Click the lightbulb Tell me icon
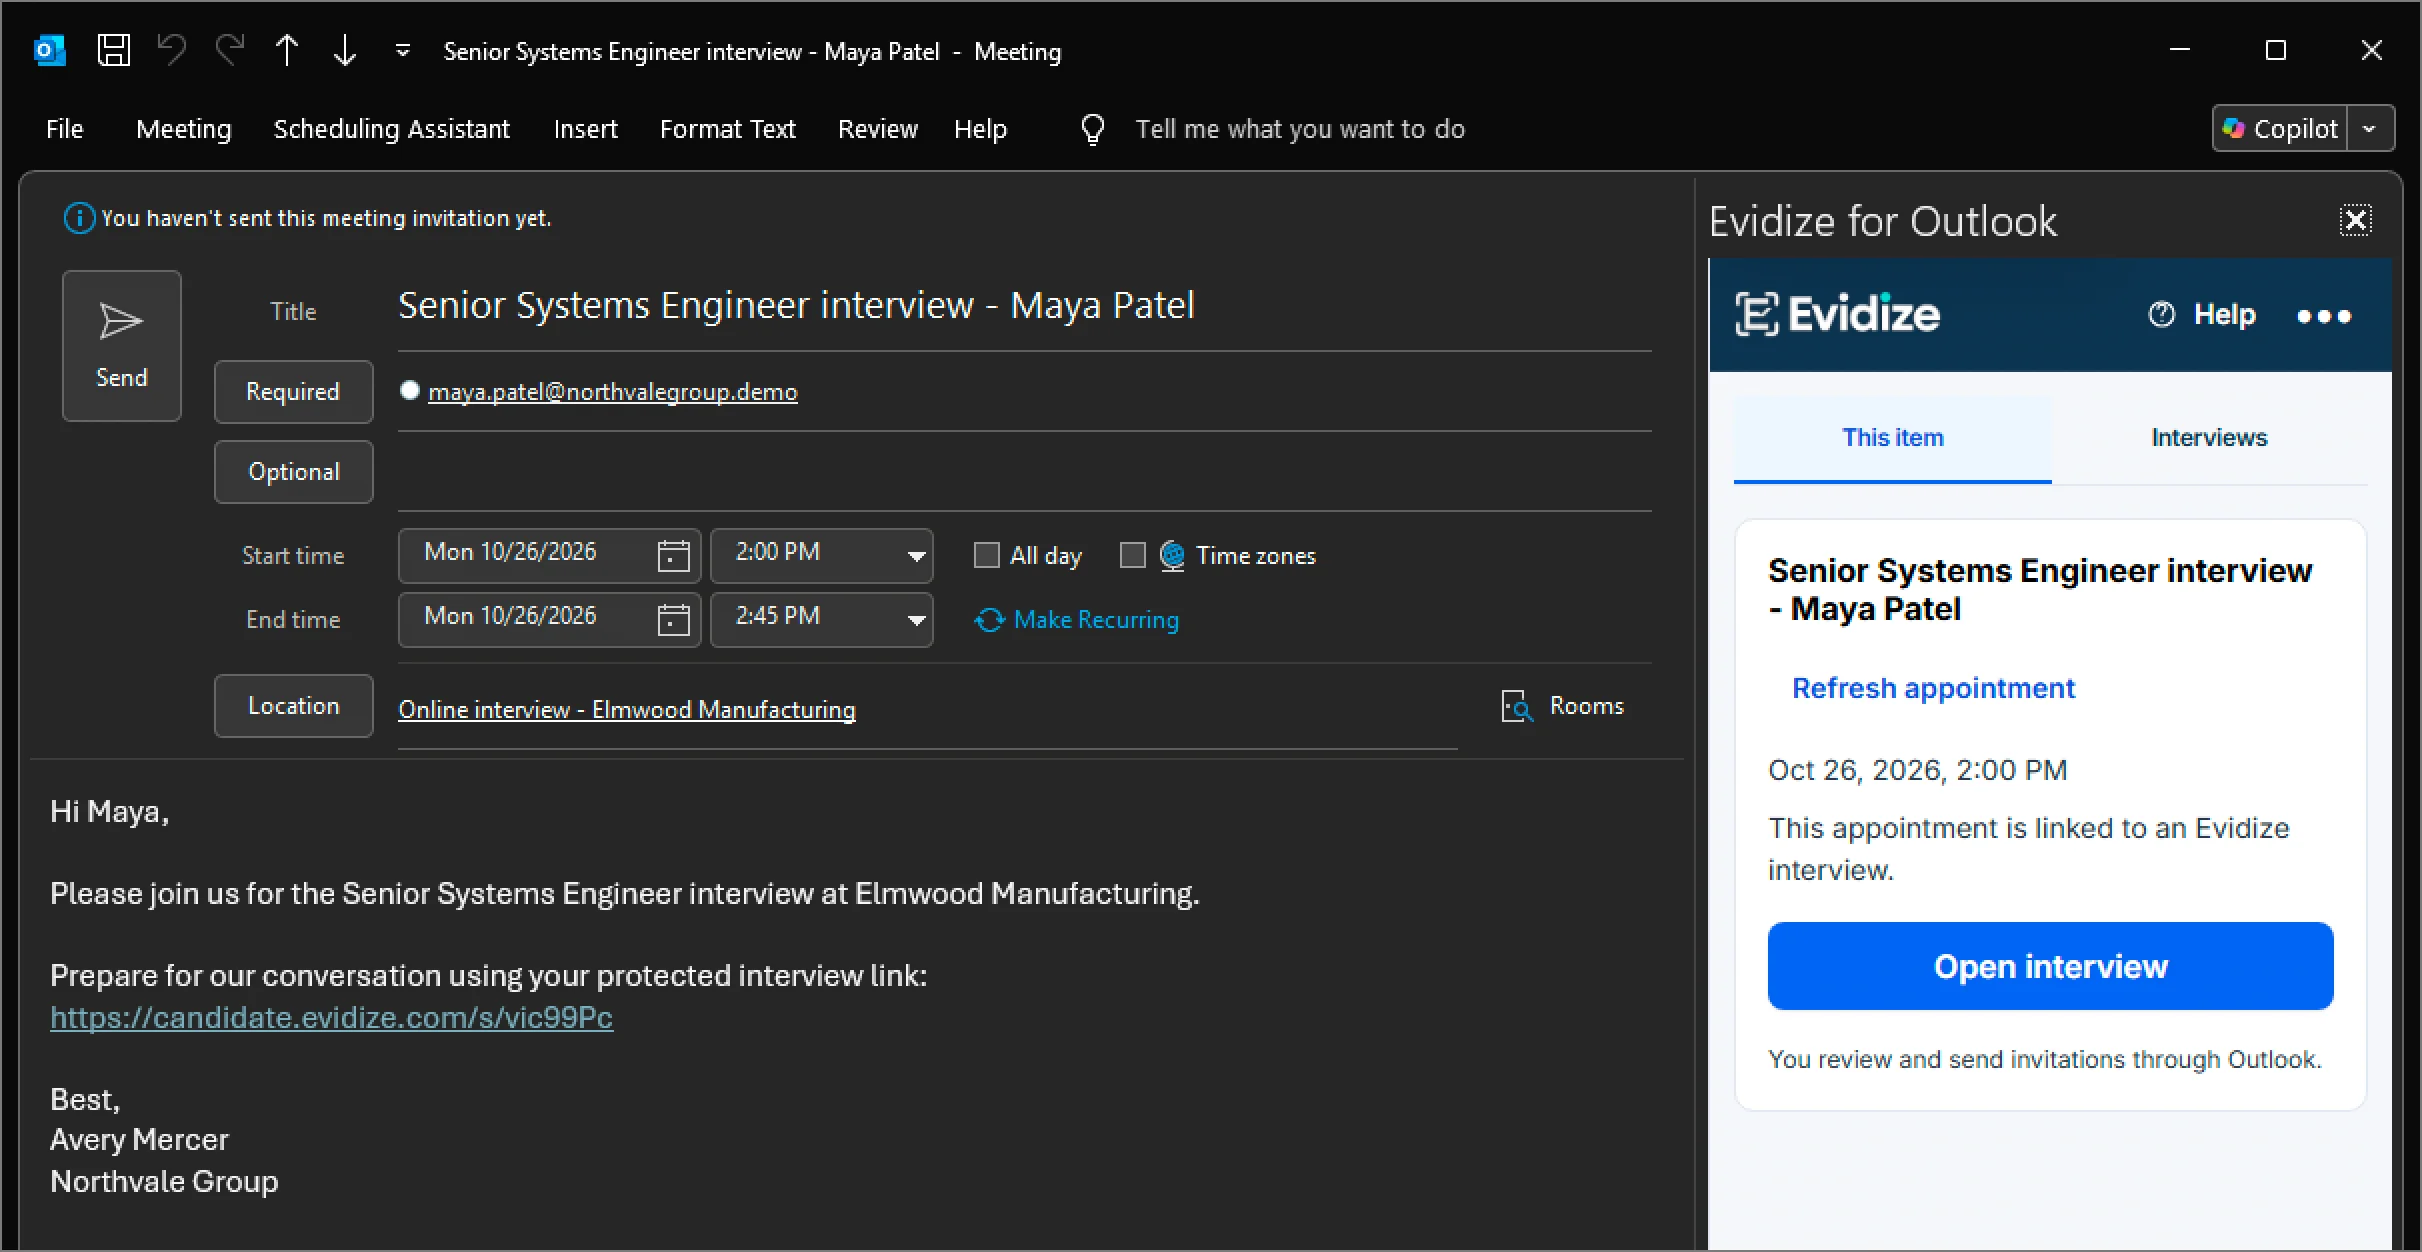Image resolution: width=2422 pixels, height=1252 pixels. coord(1093,129)
